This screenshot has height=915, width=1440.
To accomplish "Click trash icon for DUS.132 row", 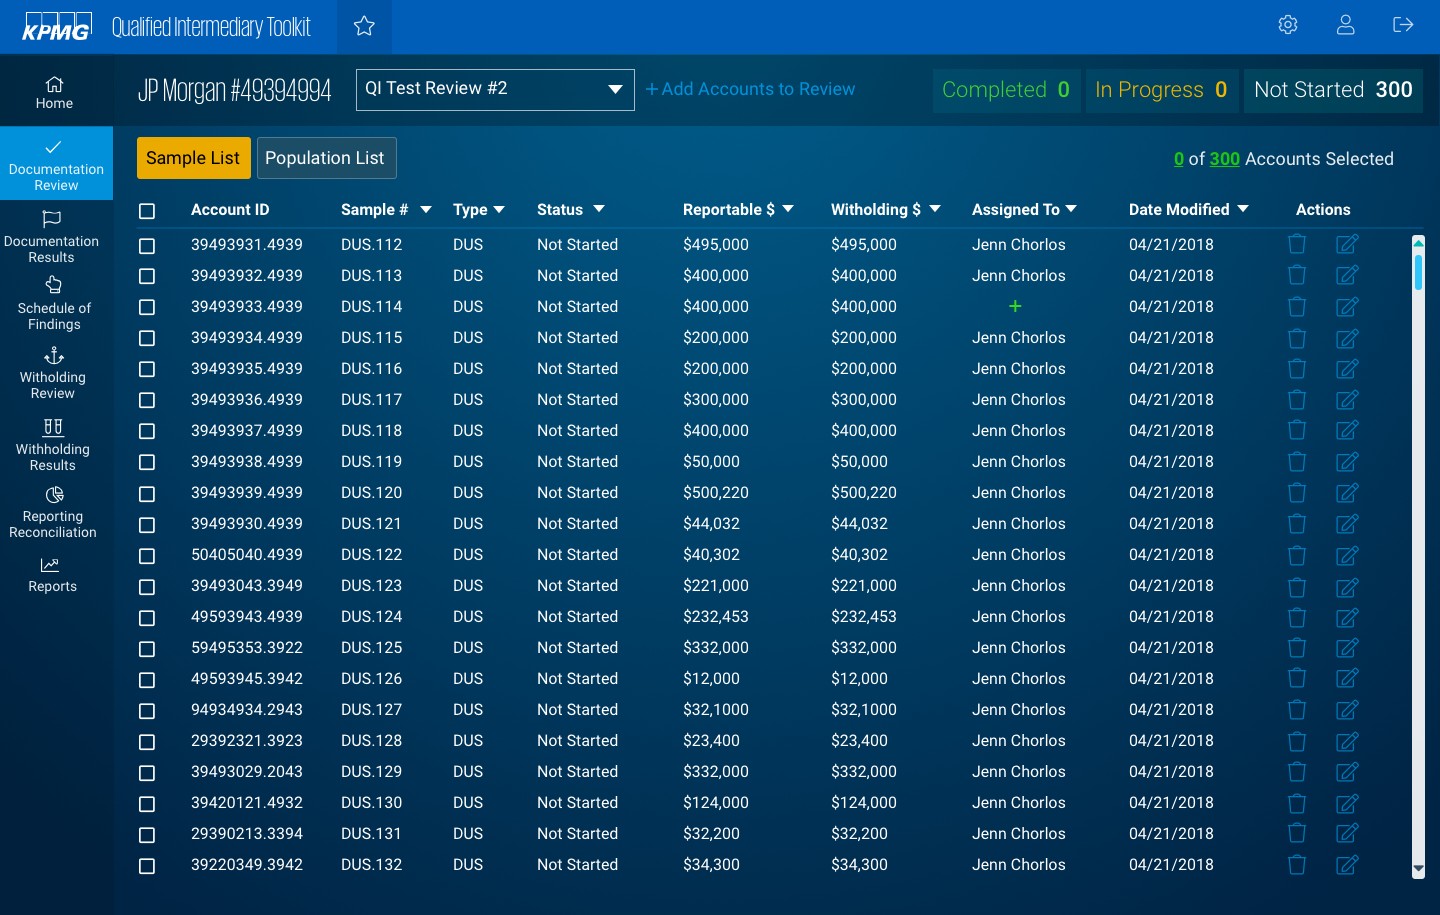I will click(1297, 864).
